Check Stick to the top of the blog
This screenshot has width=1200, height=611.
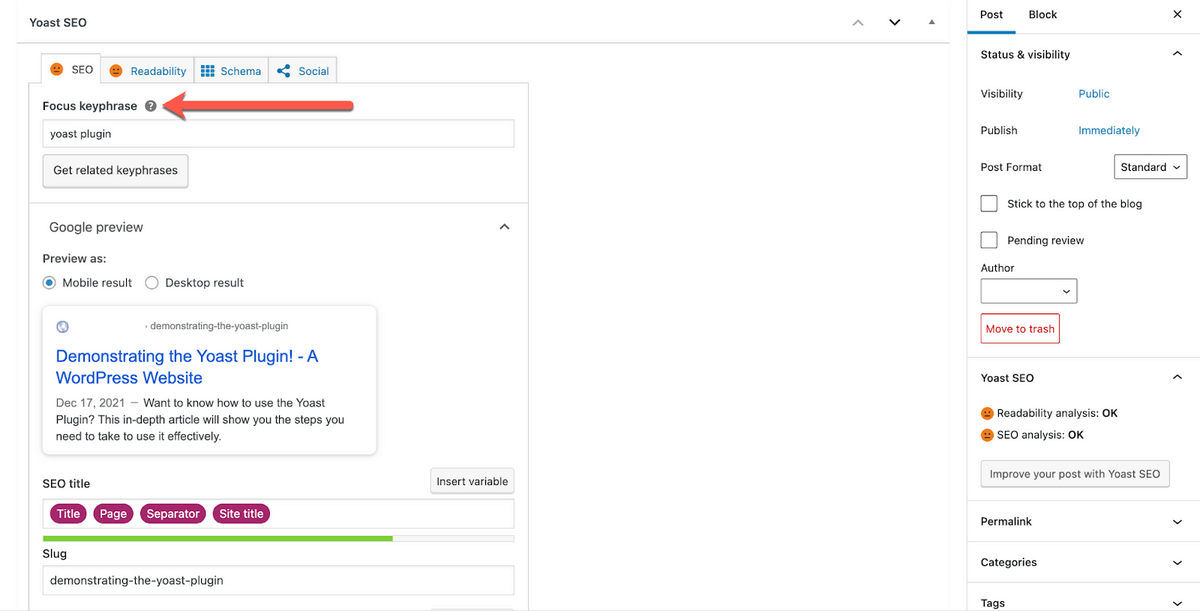click(989, 204)
